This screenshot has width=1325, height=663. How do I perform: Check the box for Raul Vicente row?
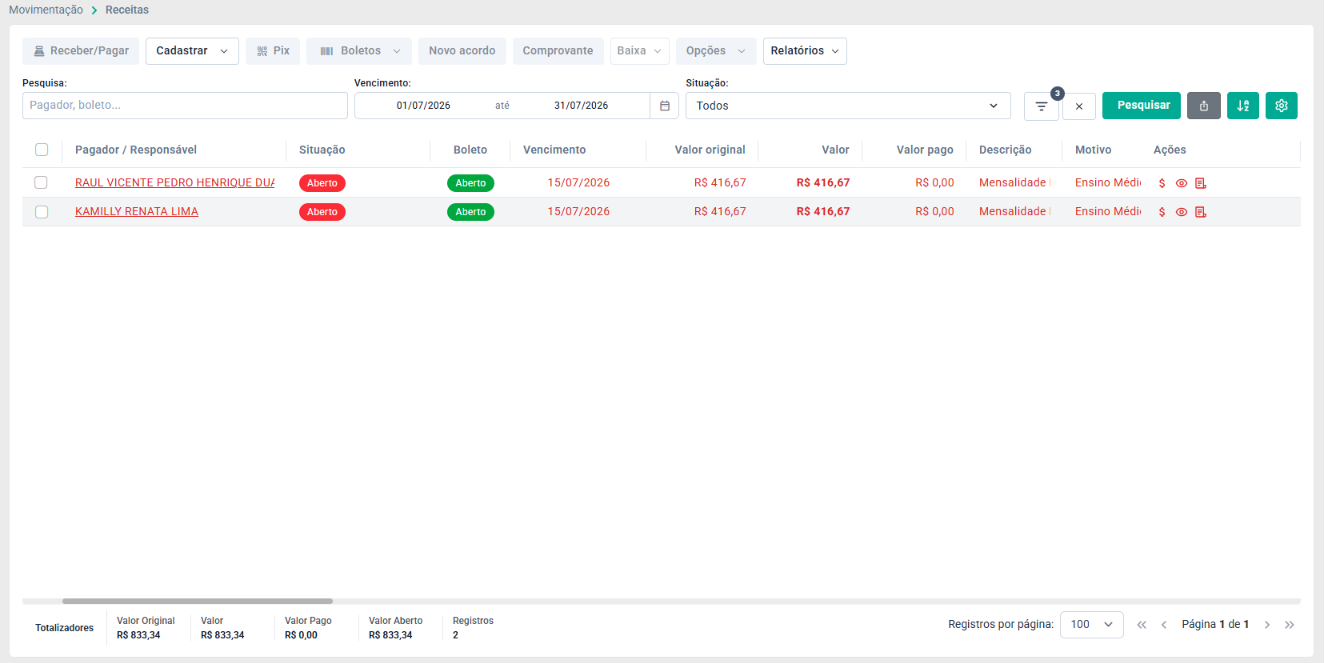point(41,183)
